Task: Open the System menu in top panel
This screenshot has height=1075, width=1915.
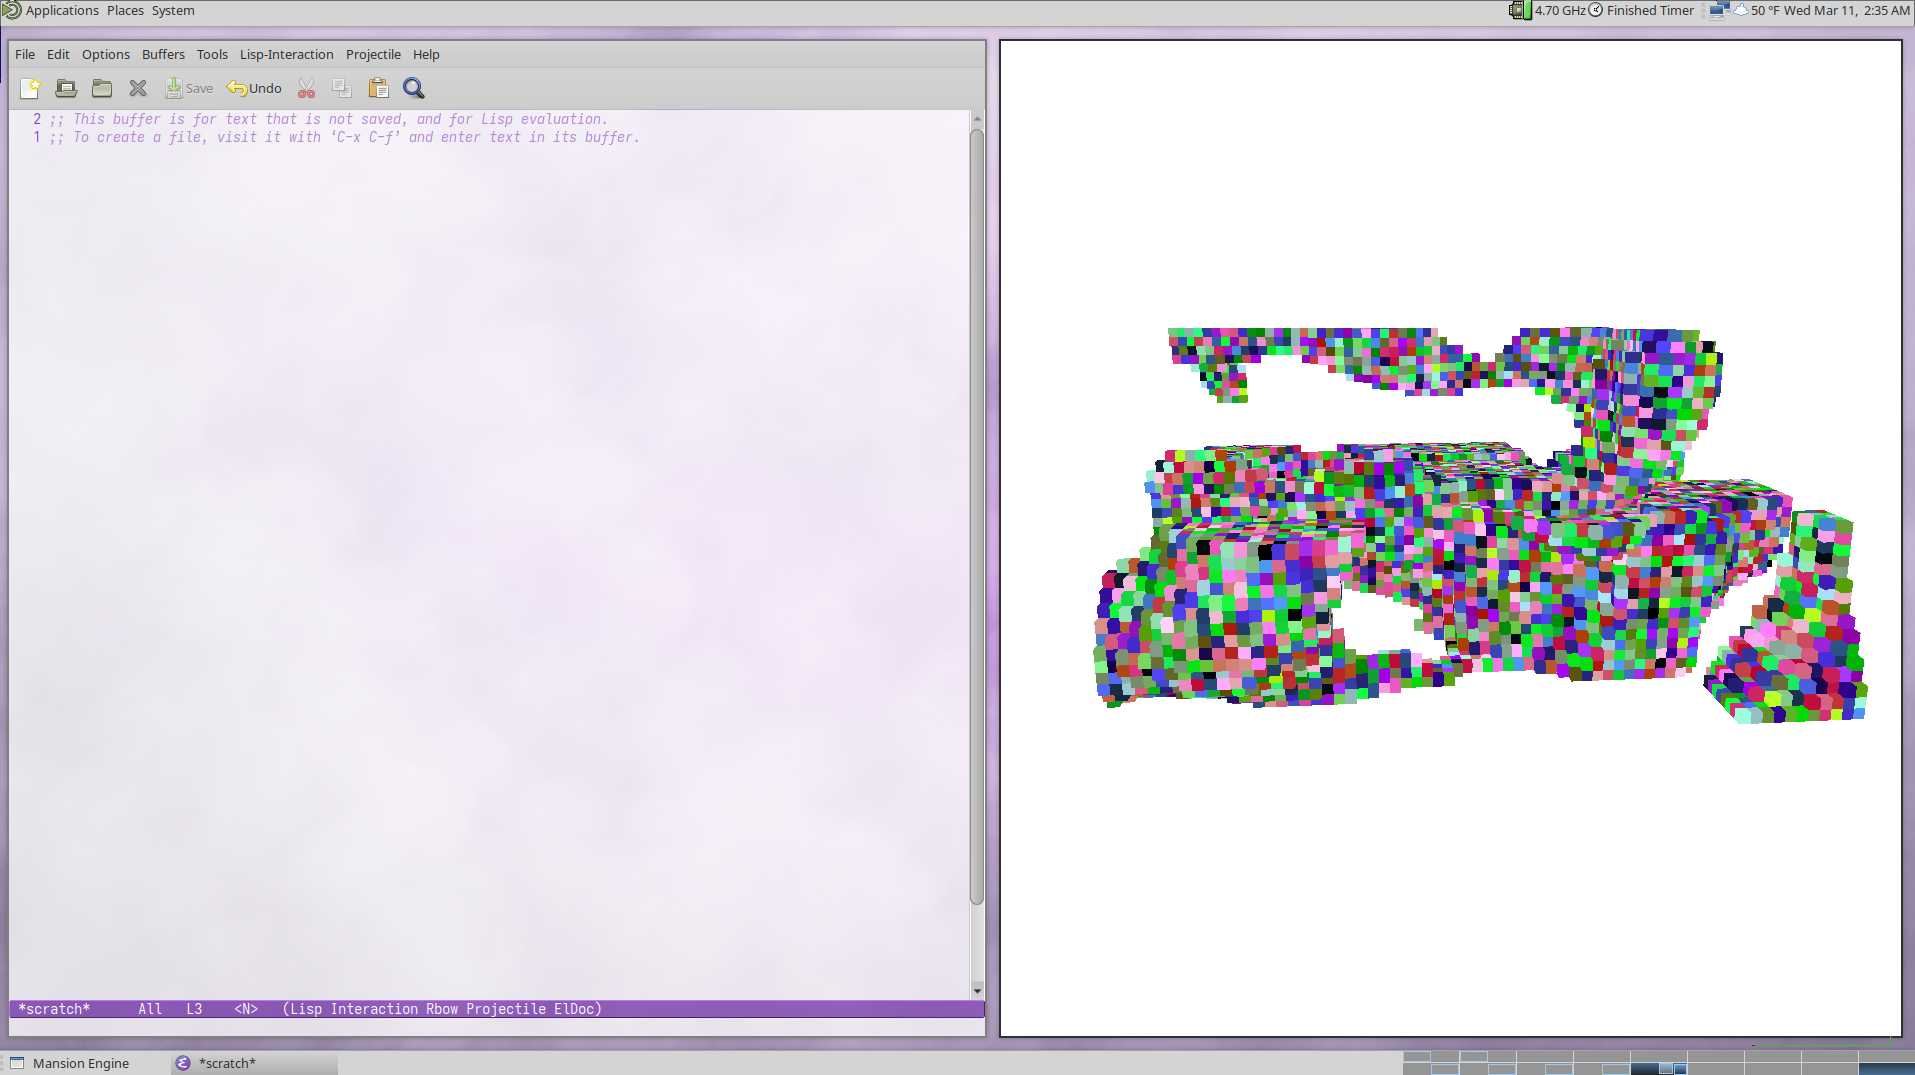Action: (x=173, y=11)
